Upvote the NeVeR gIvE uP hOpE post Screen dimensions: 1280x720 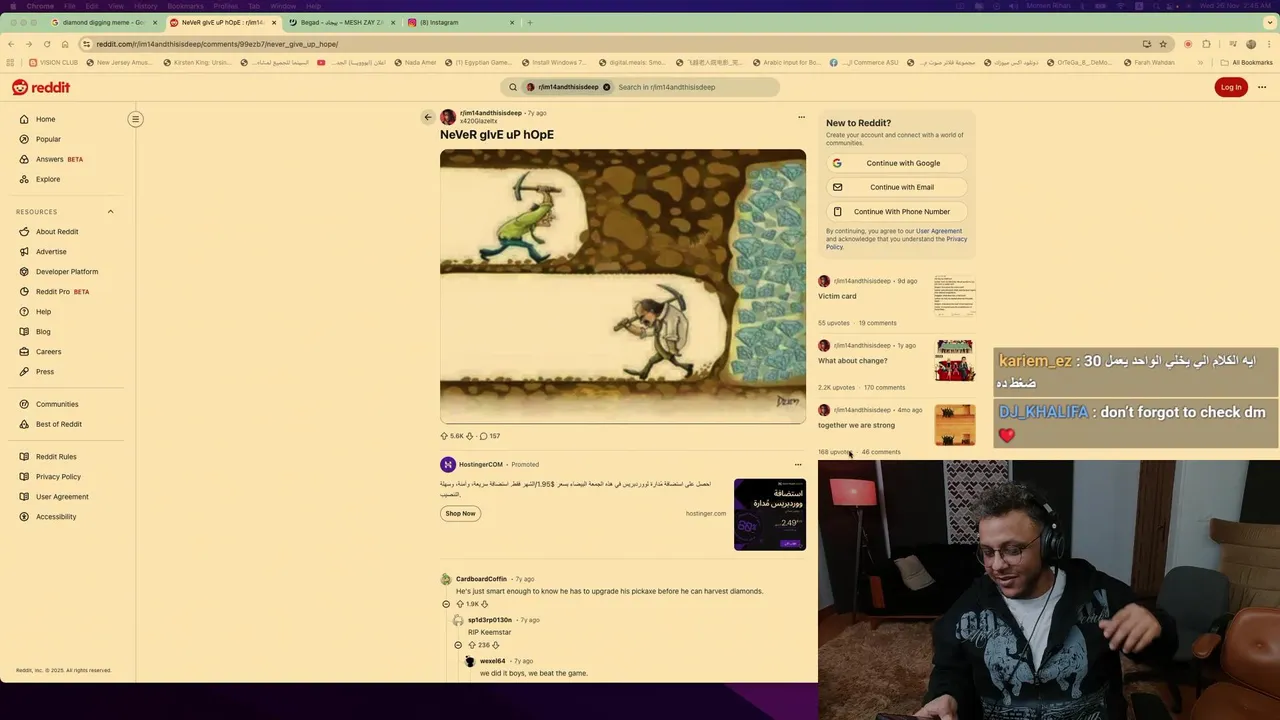pyautogui.click(x=444, y=436)
